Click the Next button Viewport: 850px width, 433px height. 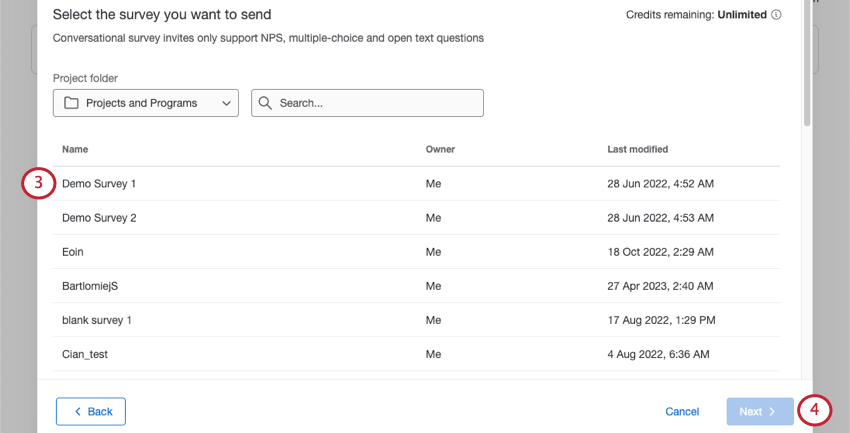click(x=759, y=411)
